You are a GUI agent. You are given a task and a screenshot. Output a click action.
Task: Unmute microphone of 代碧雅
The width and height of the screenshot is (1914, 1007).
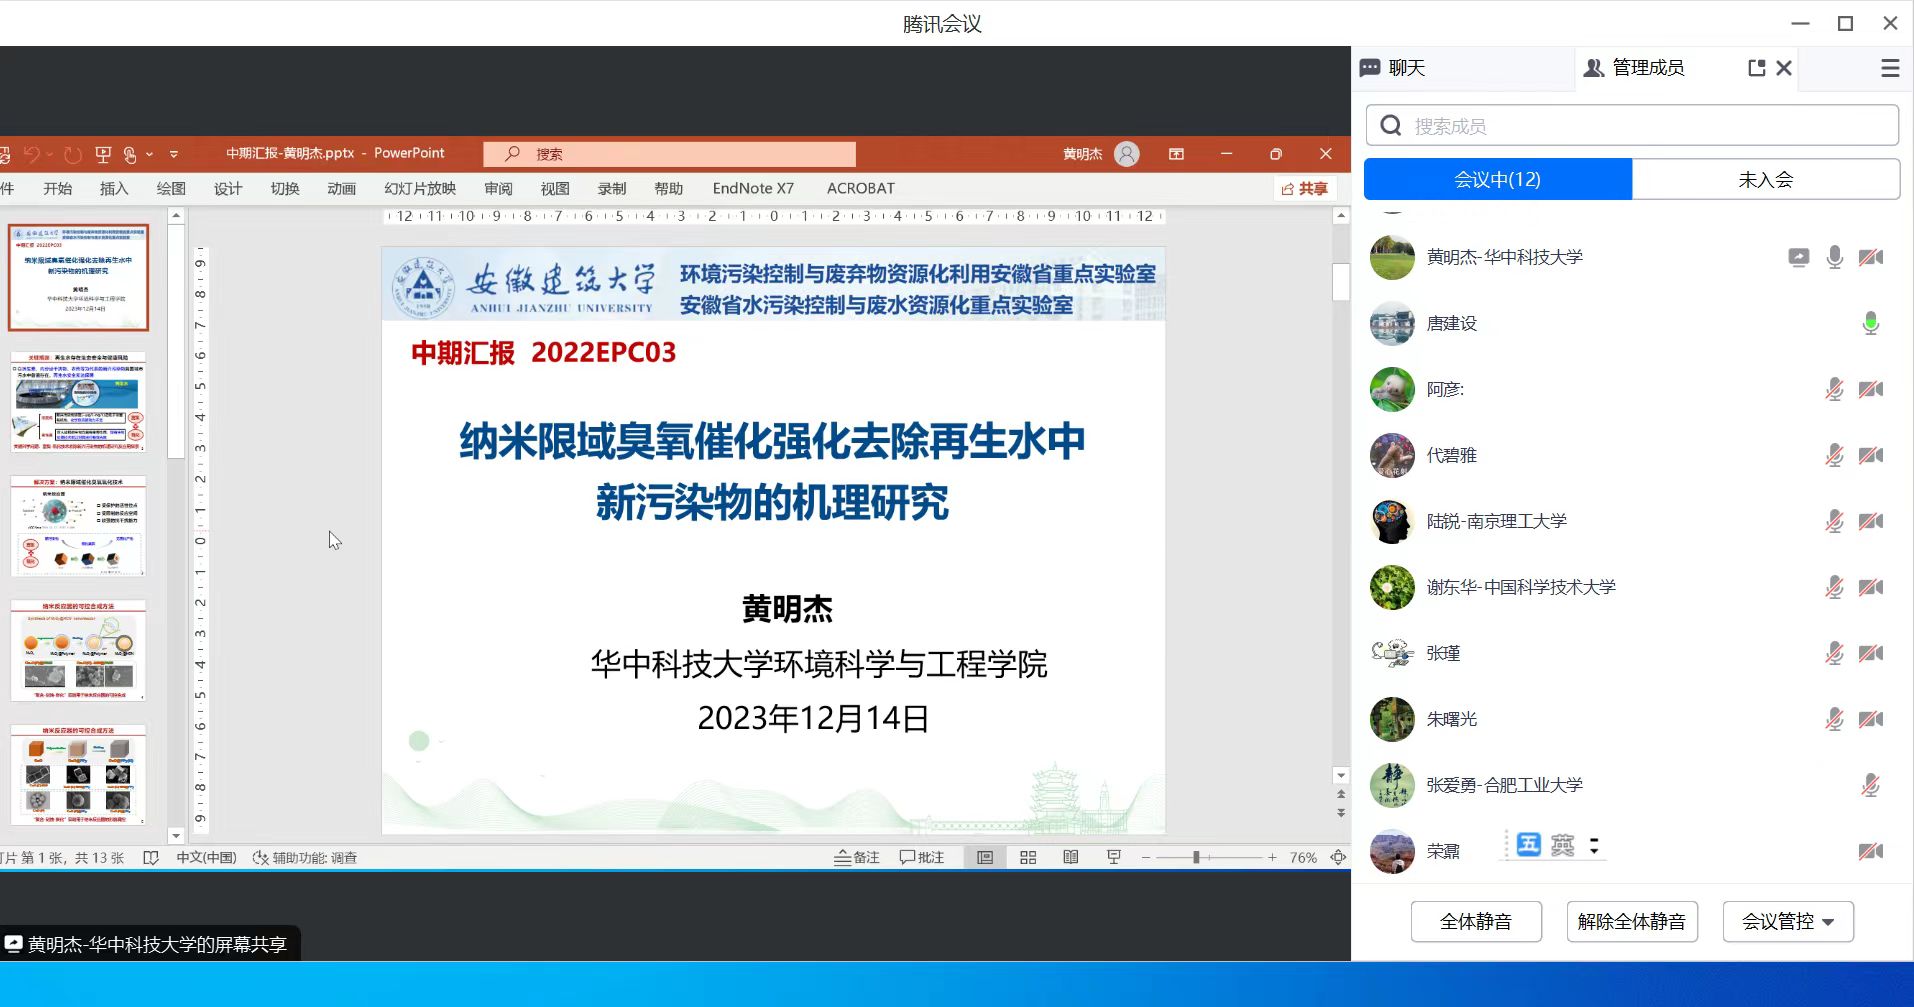1834,456
